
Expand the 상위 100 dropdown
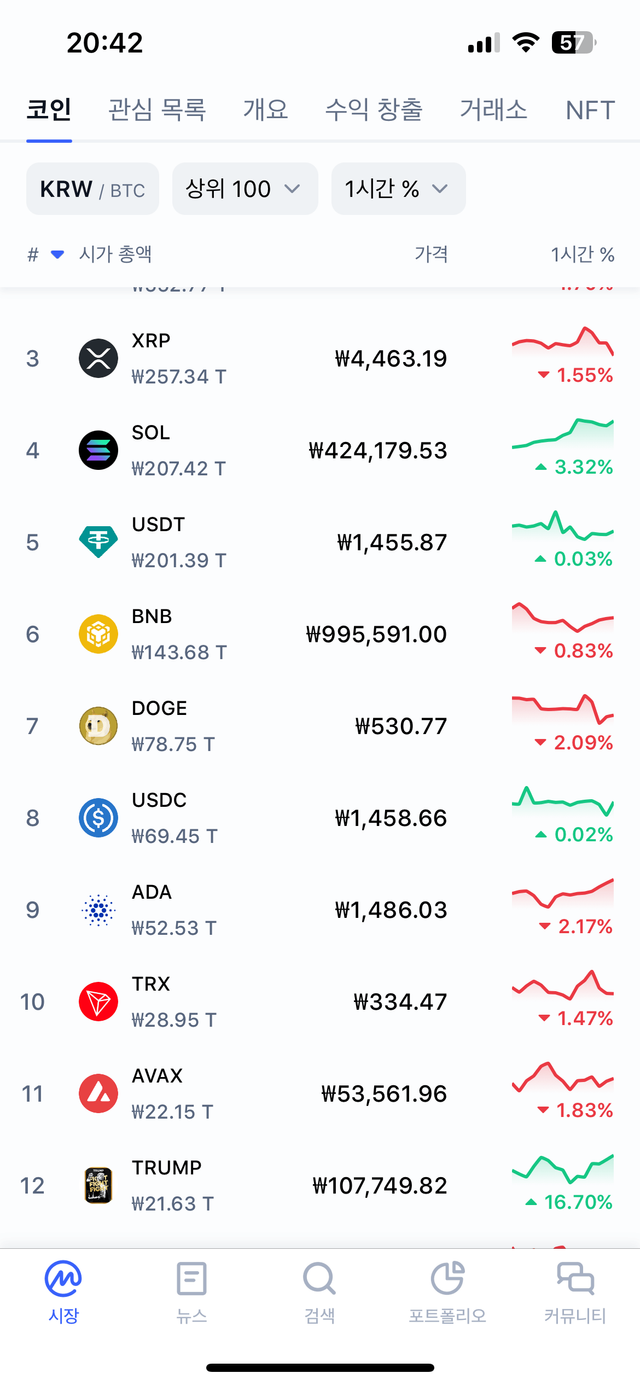click(x=245, y=189)
